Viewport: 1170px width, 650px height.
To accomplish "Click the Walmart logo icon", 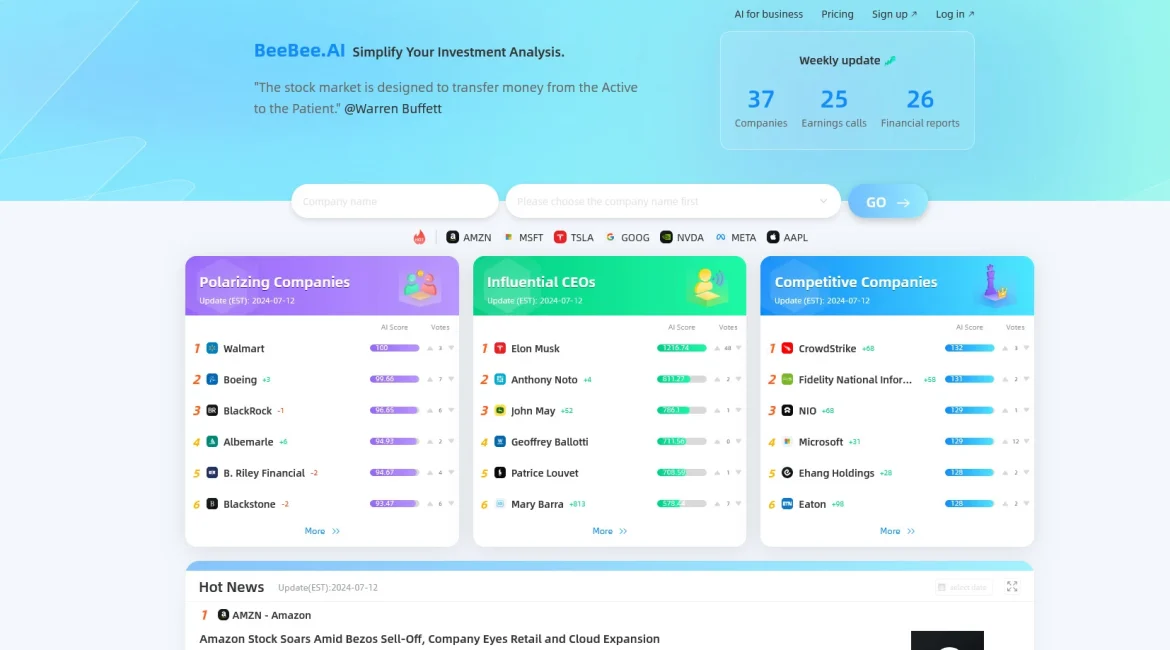I will tap(212, 349).
